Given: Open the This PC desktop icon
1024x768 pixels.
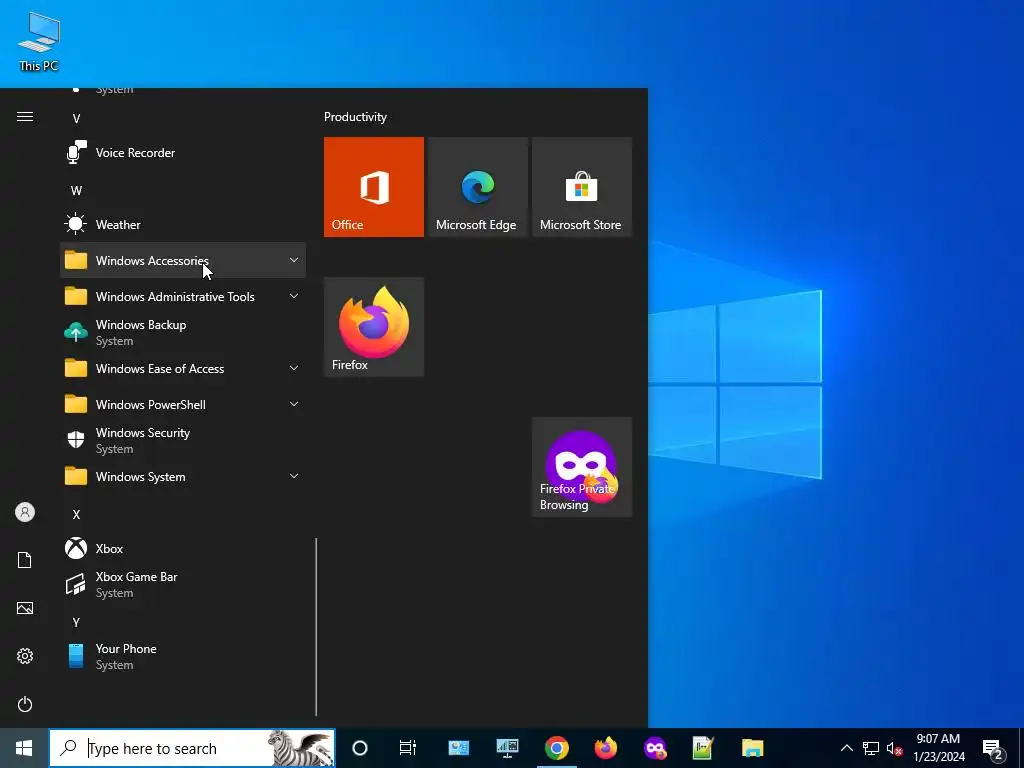Looking at the screenshot, I should pyautogui.click(x=39, y=41).
